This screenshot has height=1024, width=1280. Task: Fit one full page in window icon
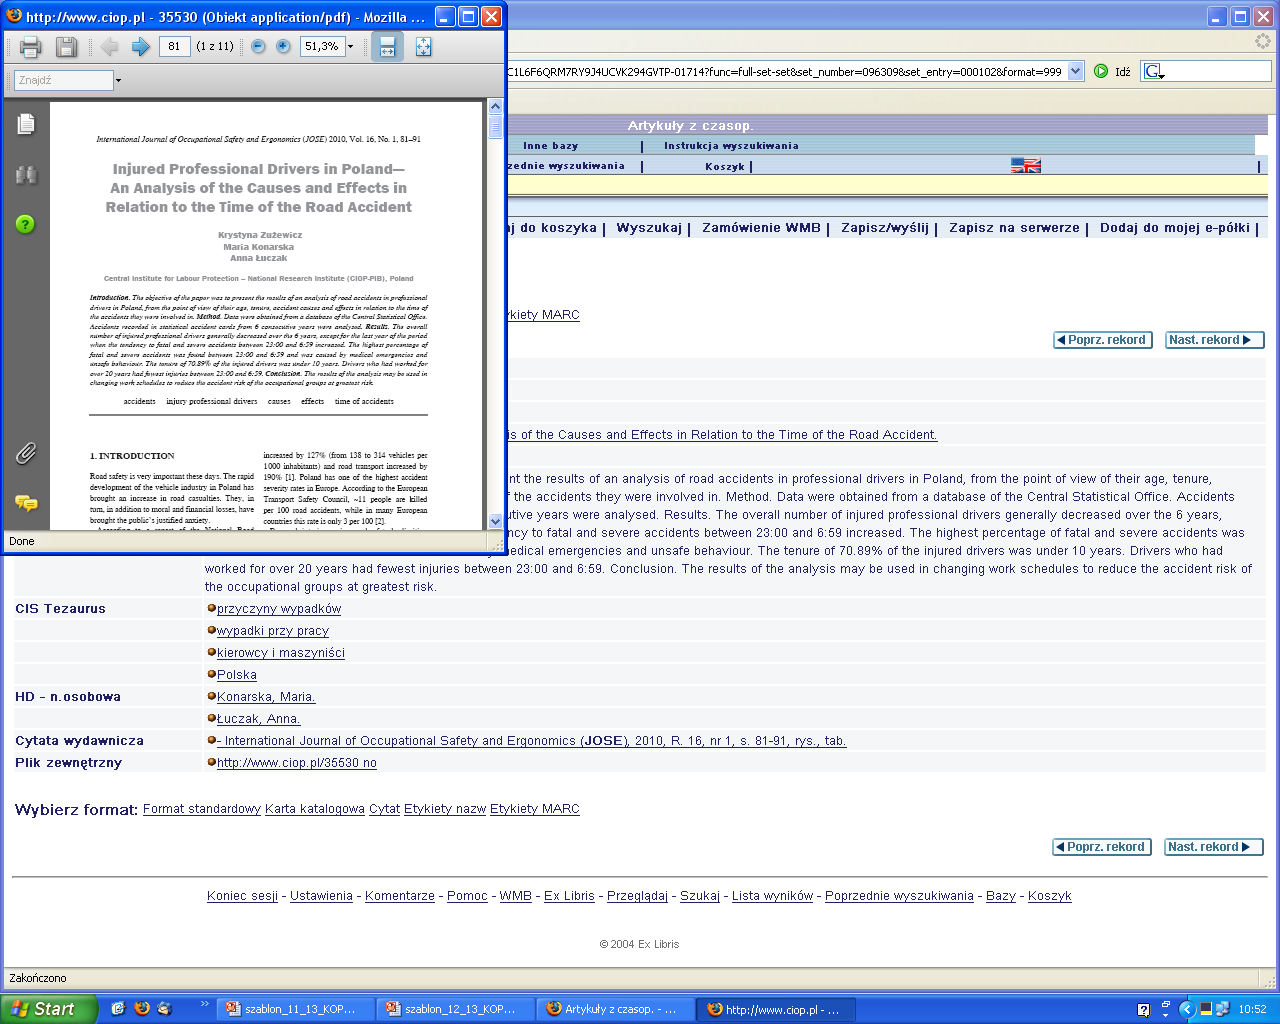click(x=423, y=46)
